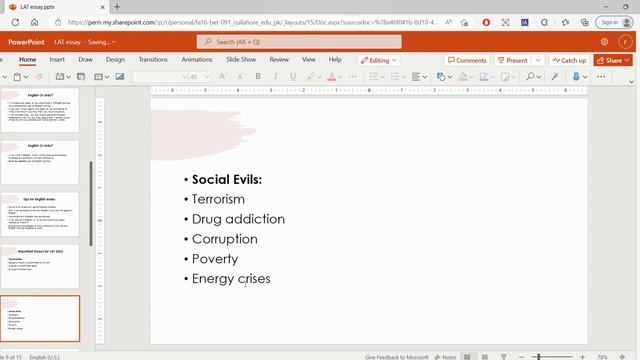
Task: Refresh the browser page
Action: [15, 22]
